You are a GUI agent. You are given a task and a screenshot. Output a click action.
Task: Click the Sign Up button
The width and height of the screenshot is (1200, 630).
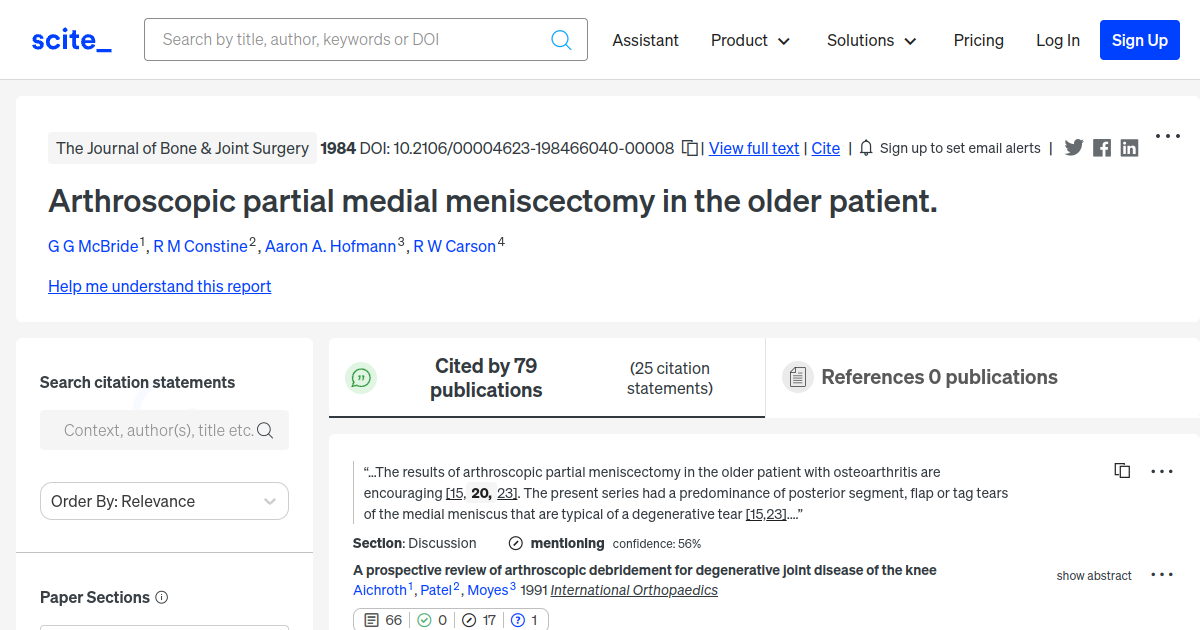click(x=1139, y=40)
